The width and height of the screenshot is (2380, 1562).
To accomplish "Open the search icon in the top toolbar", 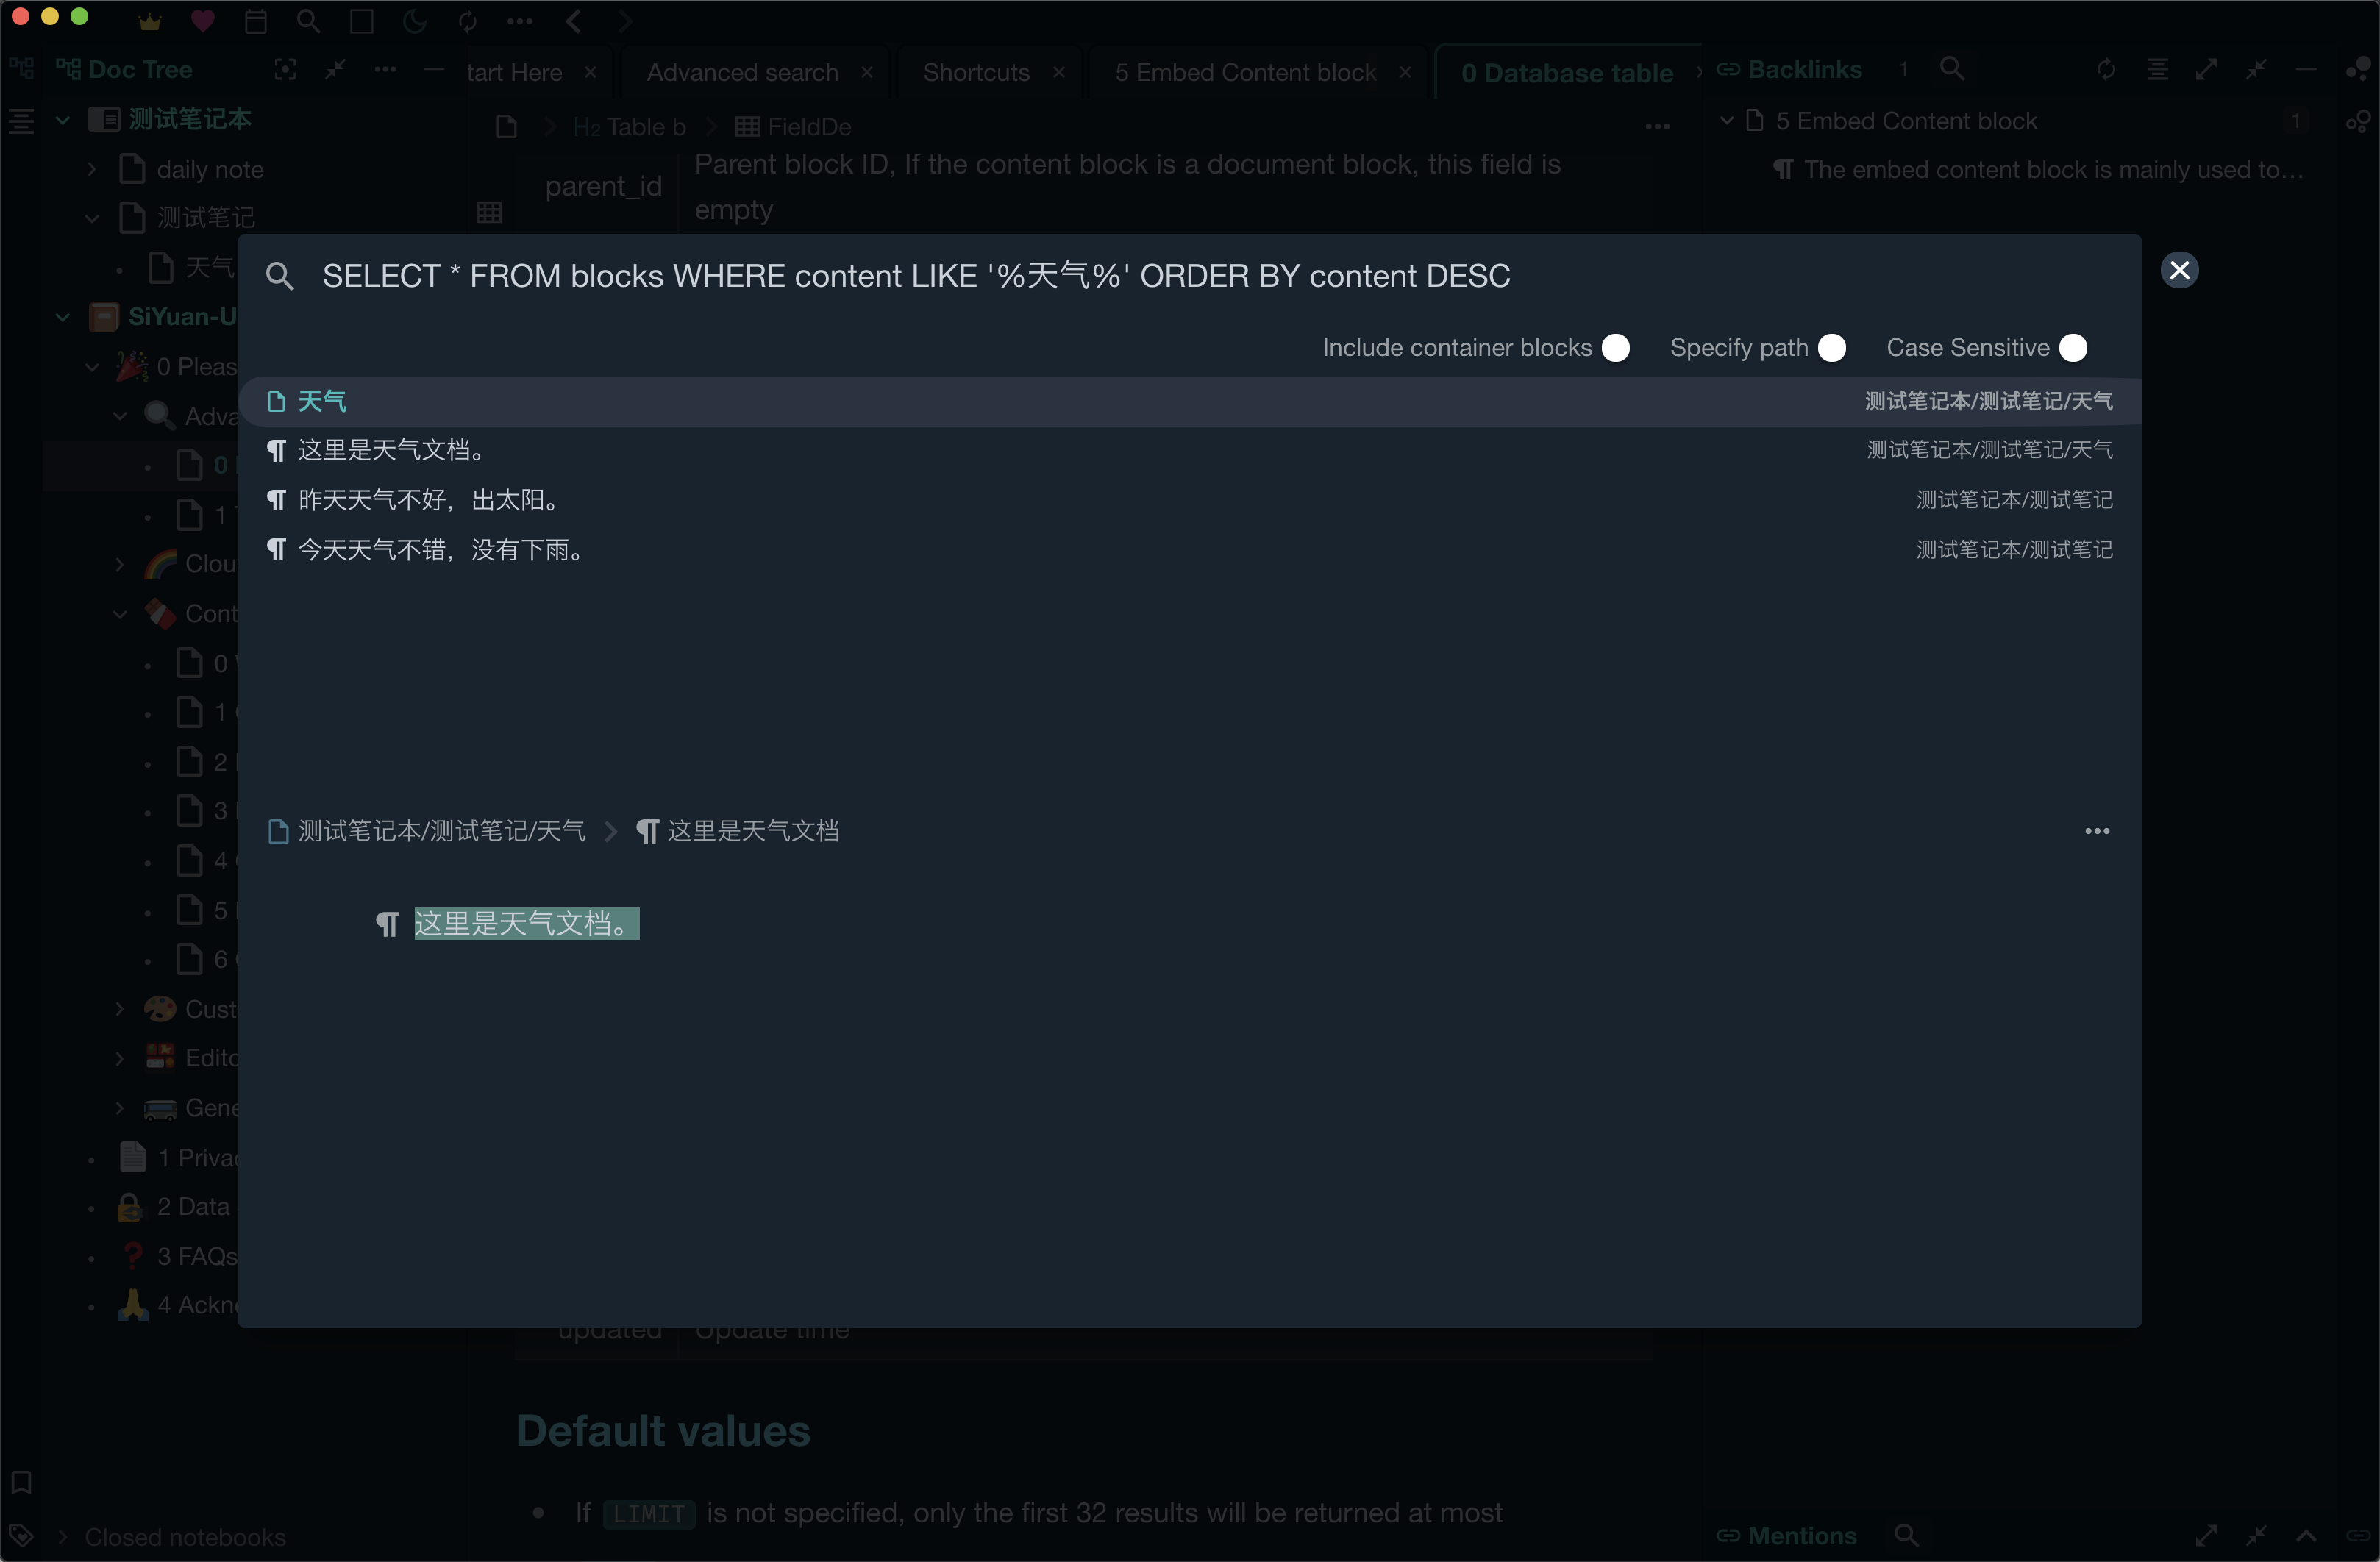I will pos(308,21).
